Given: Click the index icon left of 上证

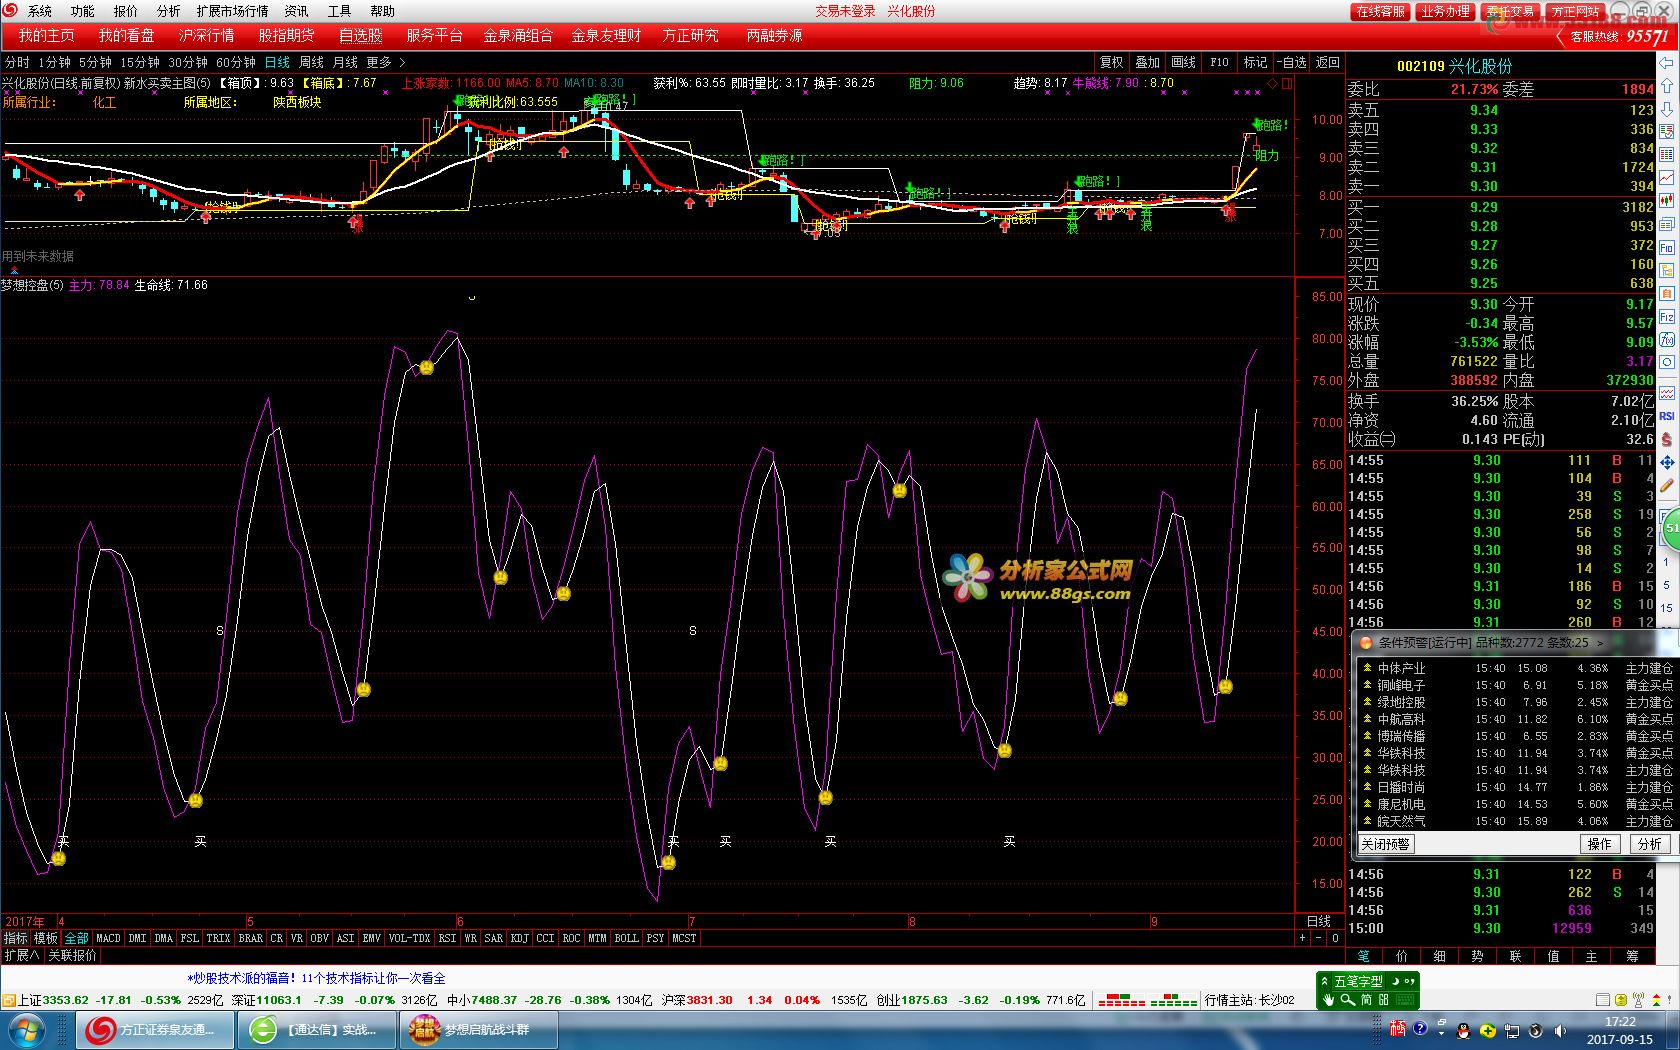Looking at the screenshot, I should (x=9, y=1000).
